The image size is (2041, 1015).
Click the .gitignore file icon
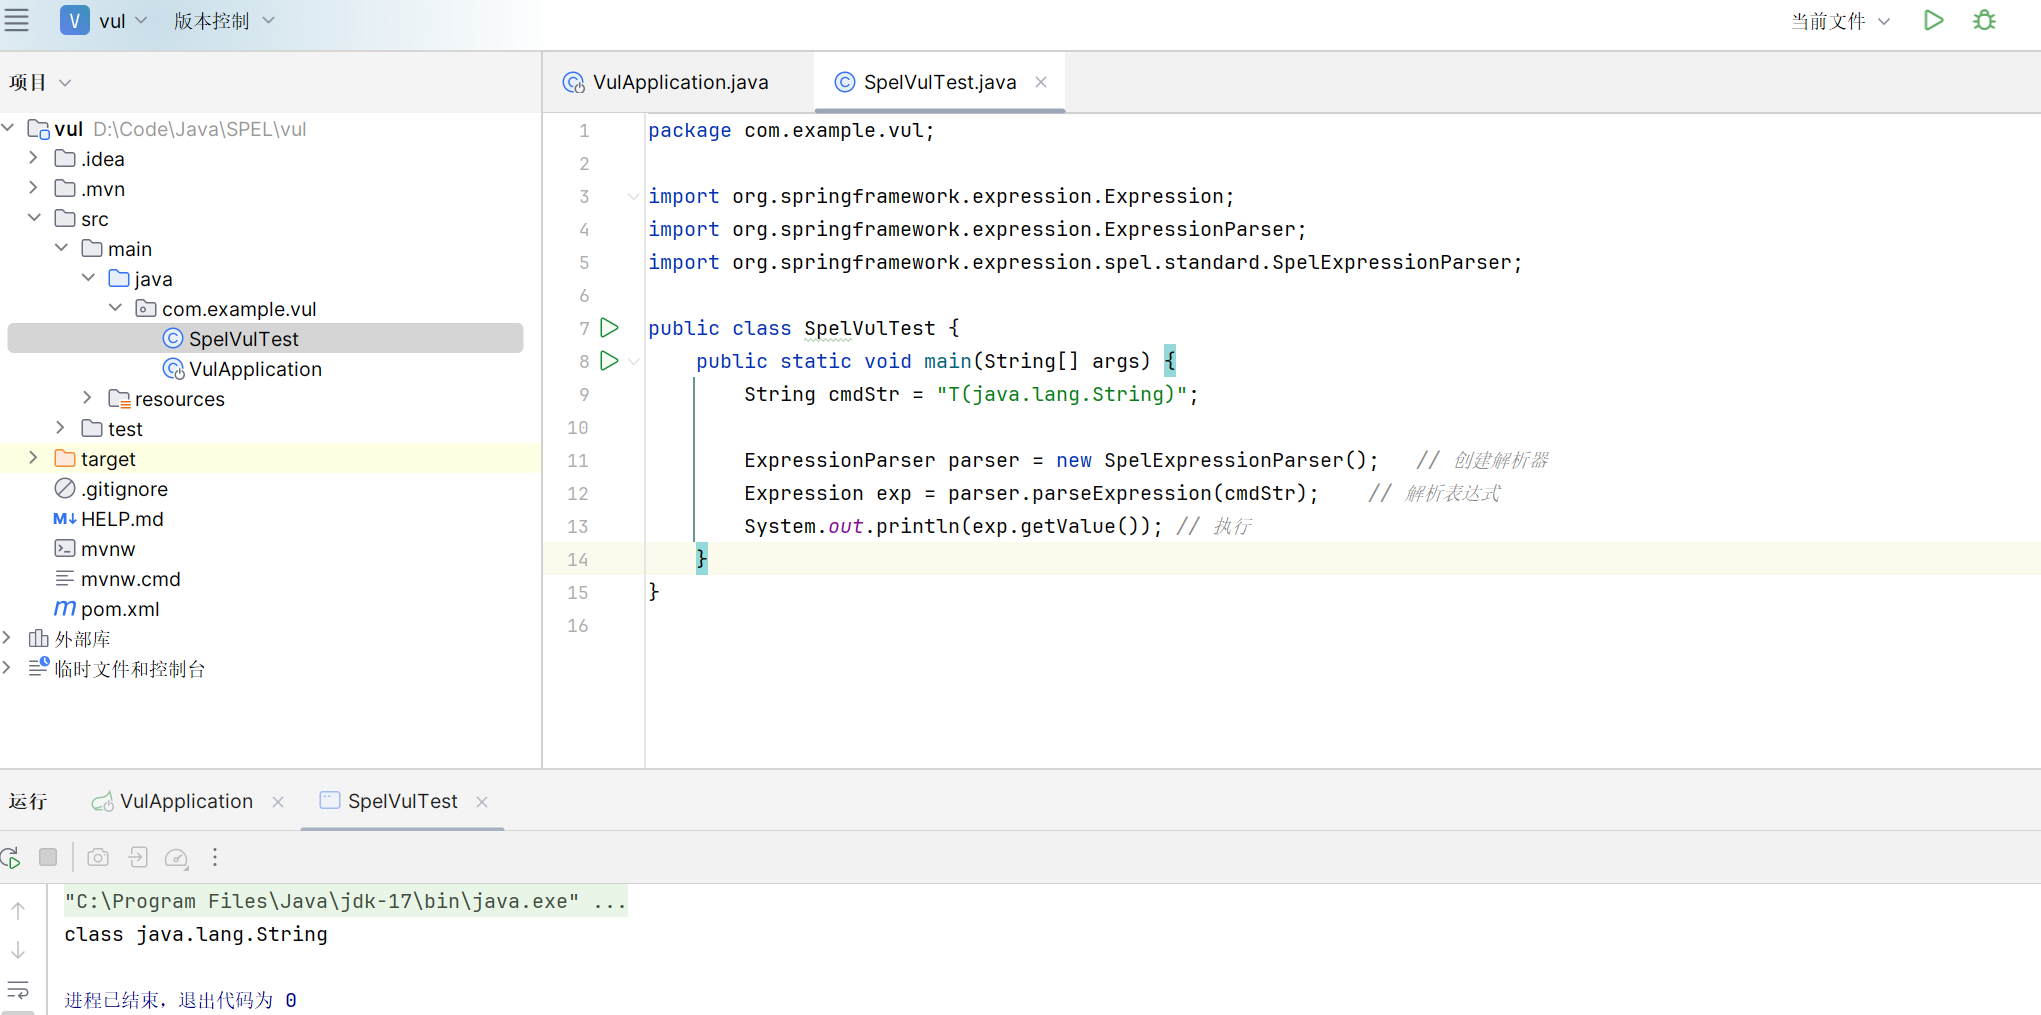[65, 489]
